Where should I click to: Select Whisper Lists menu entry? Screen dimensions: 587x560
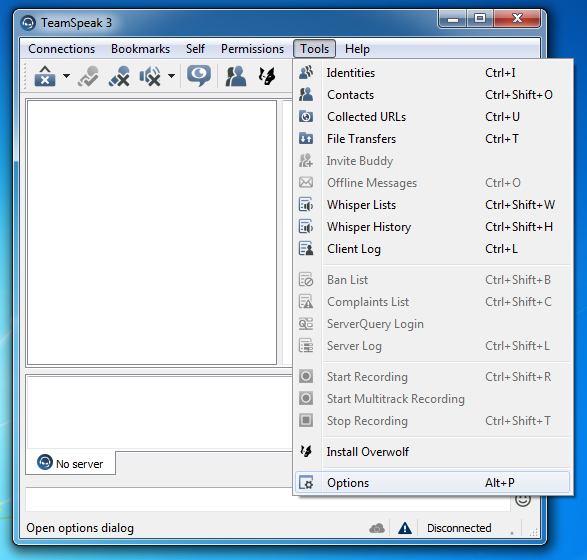pyautogui.click(x=432, y=205)
